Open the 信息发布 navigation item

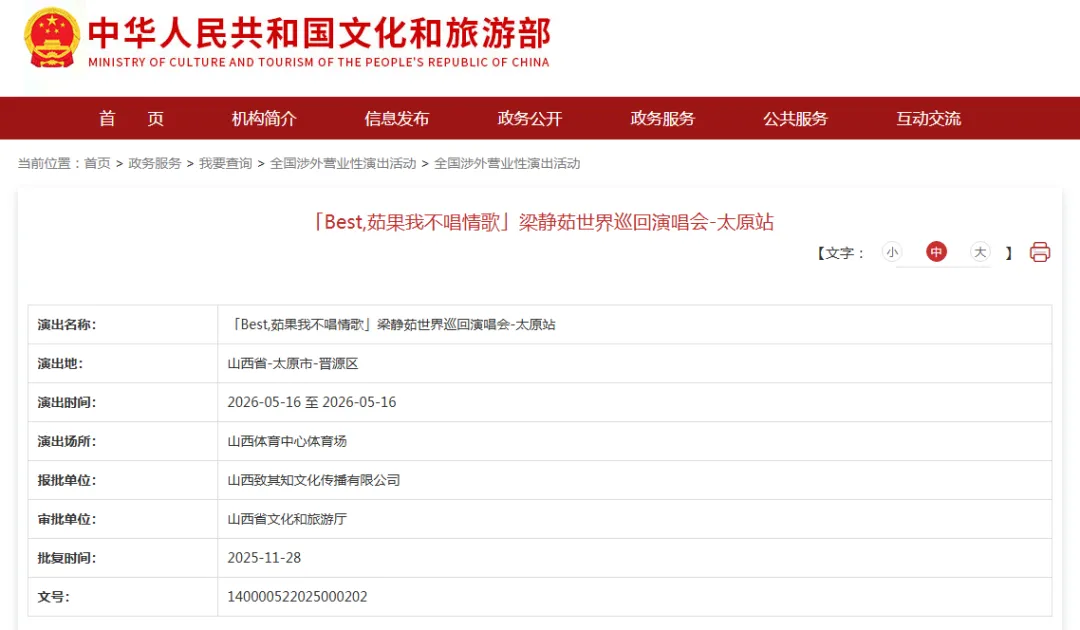tap(397, 118)
